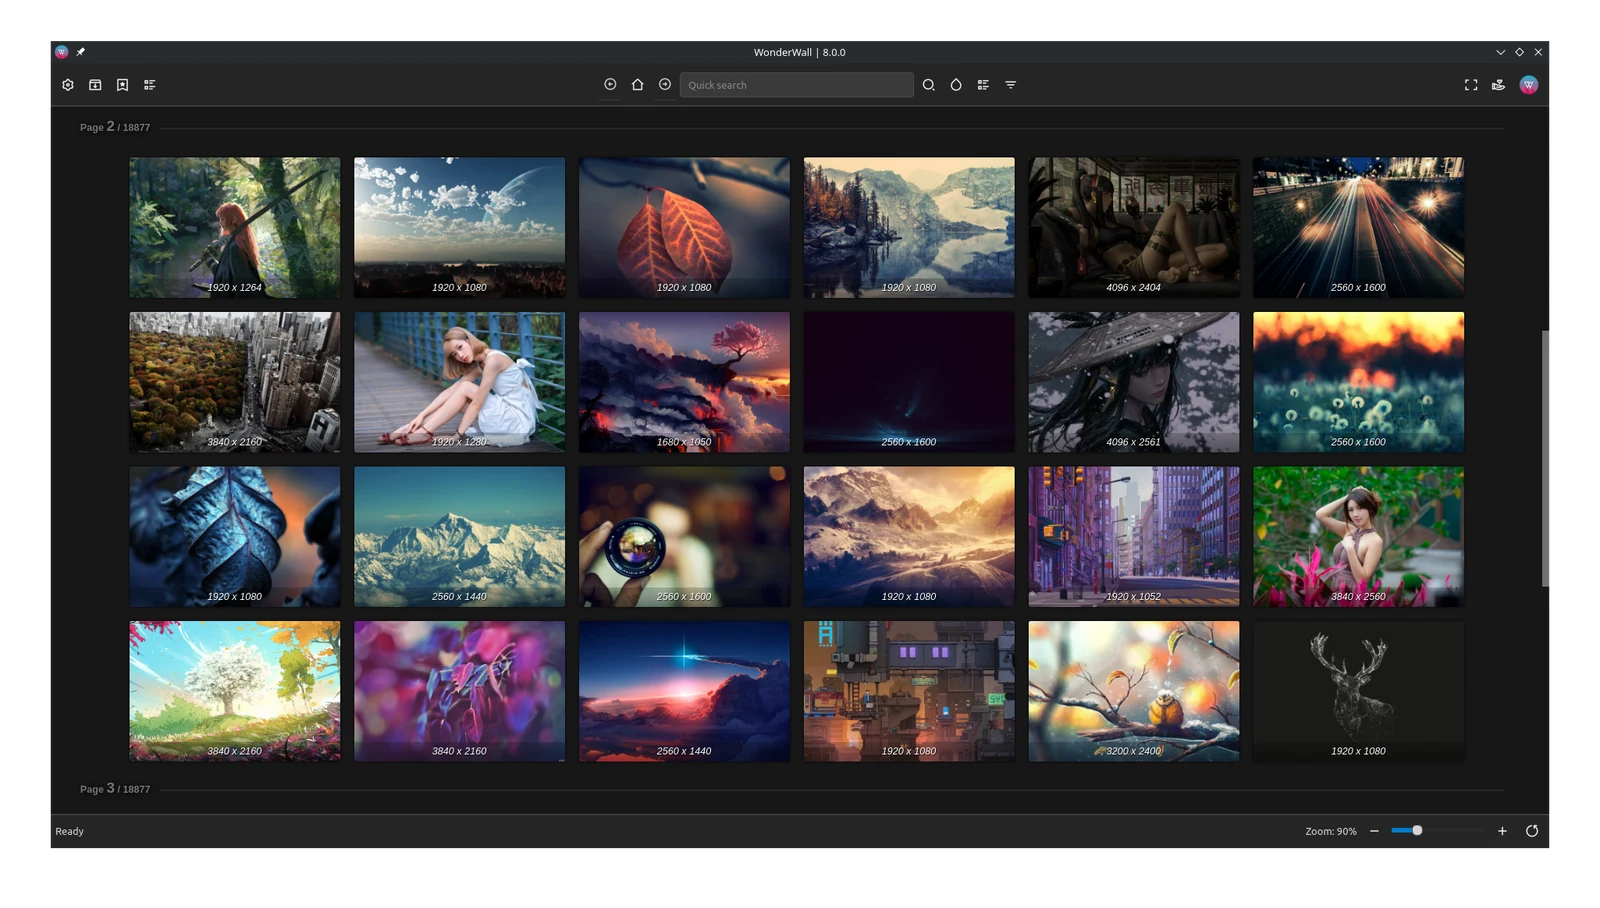Decrease zoom with the minus button
Screen dimensions: 1600x908
1374,831
